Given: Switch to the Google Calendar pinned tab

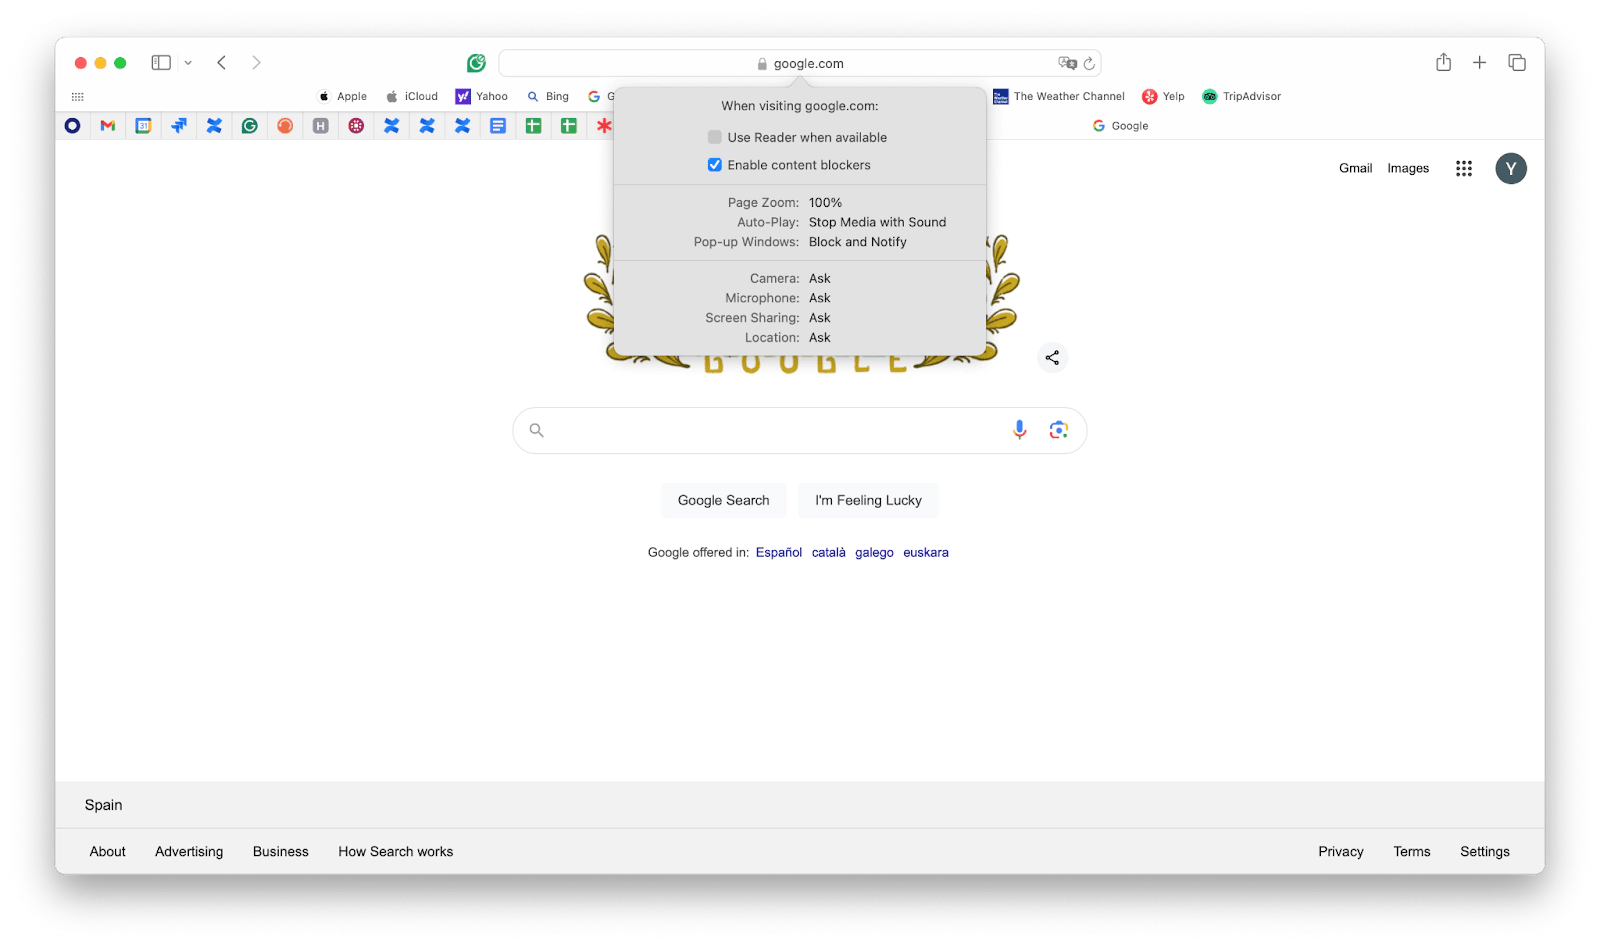Looking at the screenshot, I should point(143,126).
